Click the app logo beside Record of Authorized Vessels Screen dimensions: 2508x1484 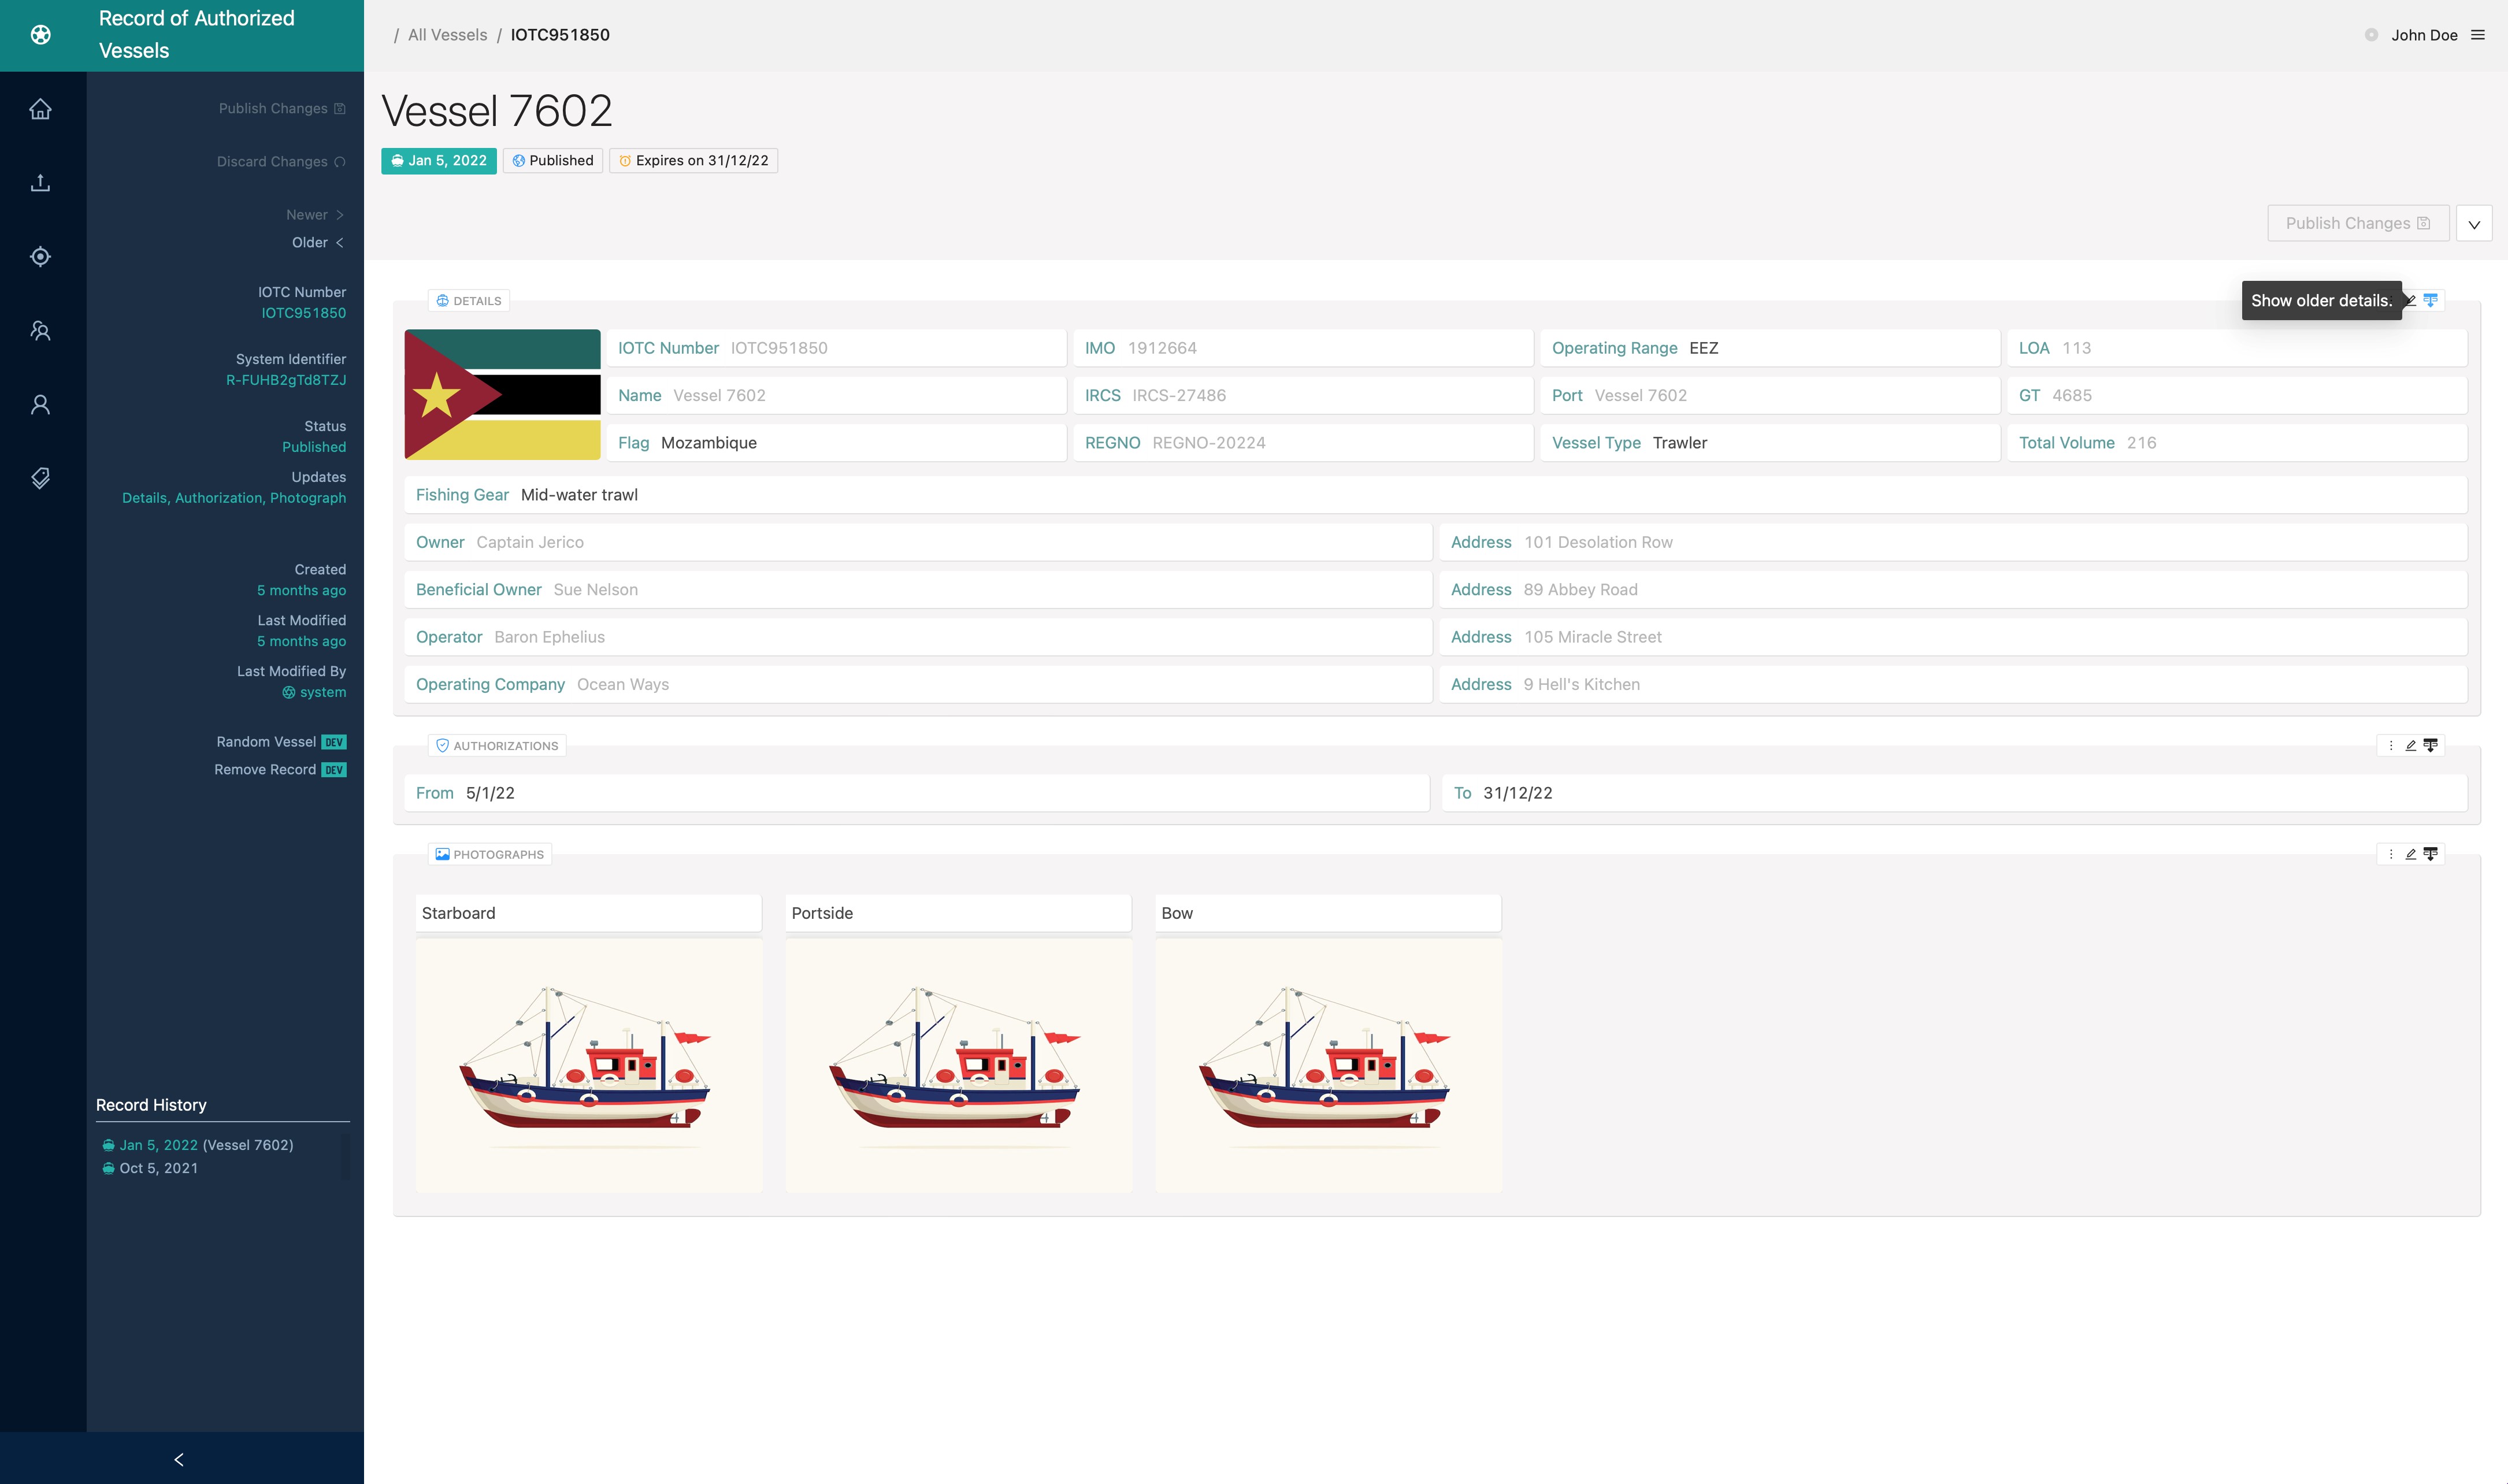coord(40,35)
